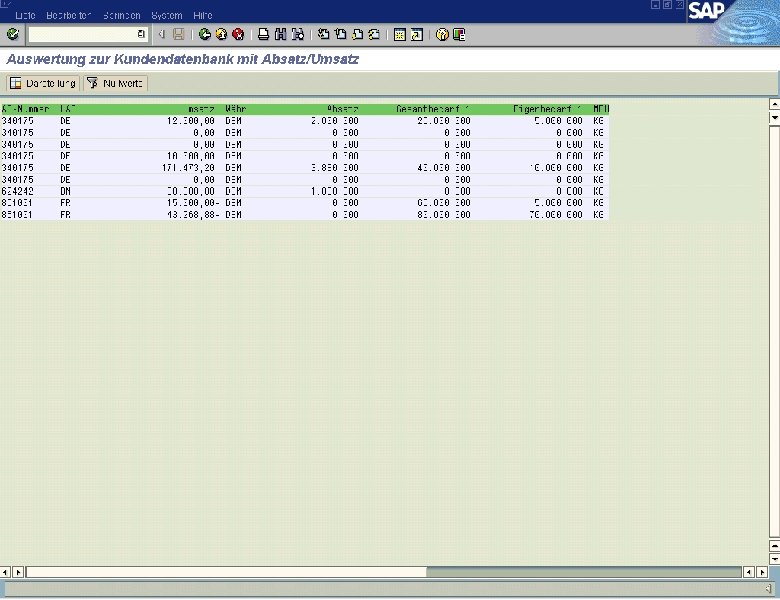Click the bottom-most vertical scrollbar down arrow
The width and height of the screenshot is (780, 600).
pyautogui.click(x=775, y=559)
